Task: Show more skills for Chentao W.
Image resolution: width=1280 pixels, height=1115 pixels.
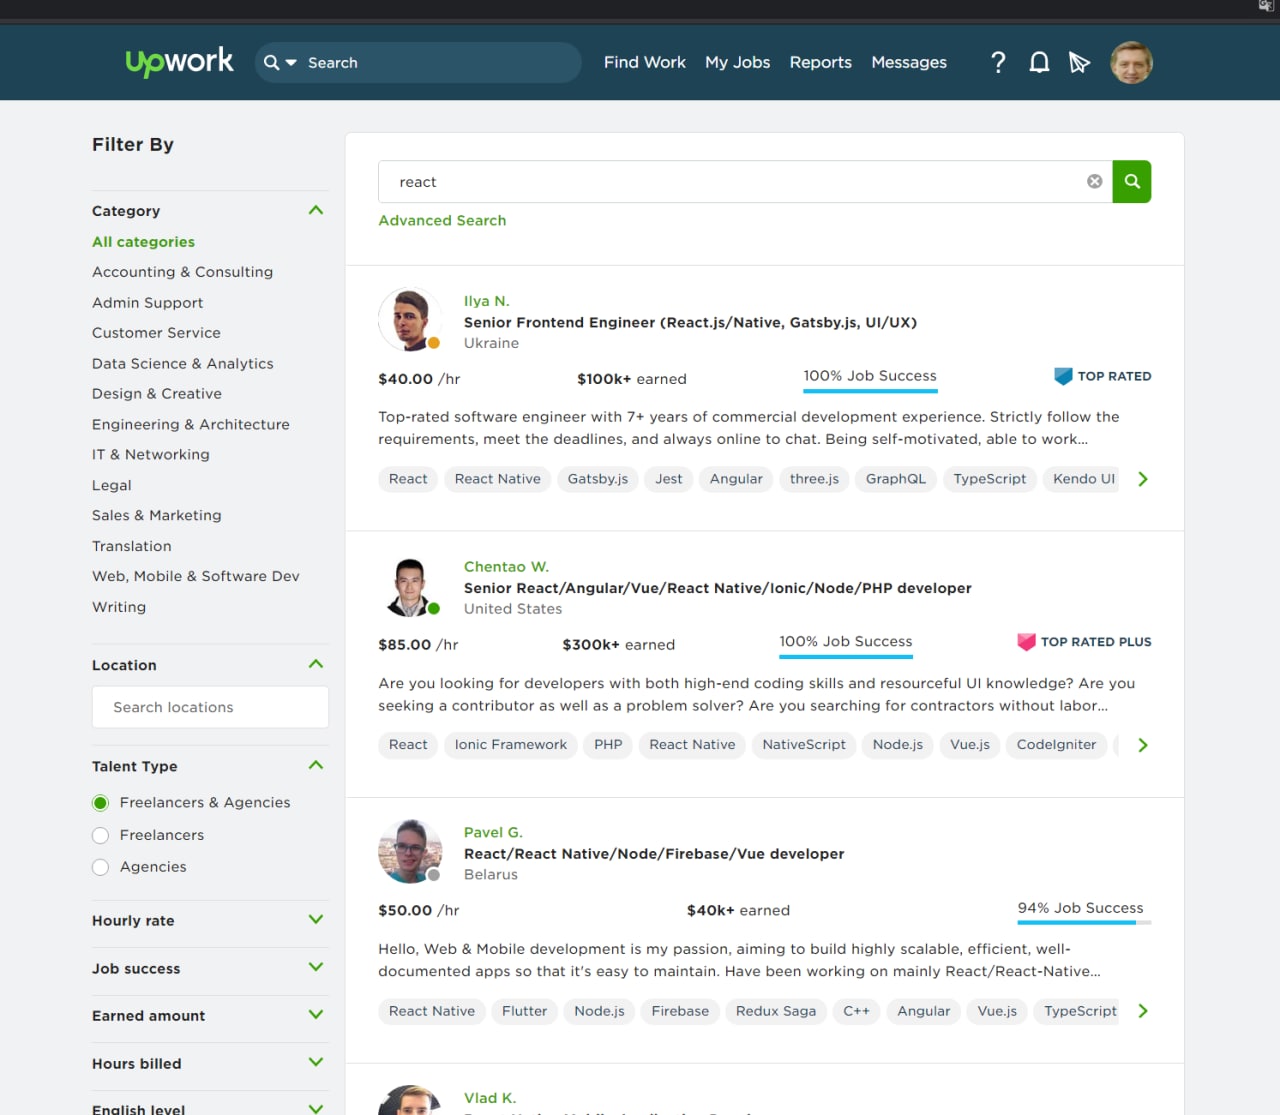Action: (1143, 745)
